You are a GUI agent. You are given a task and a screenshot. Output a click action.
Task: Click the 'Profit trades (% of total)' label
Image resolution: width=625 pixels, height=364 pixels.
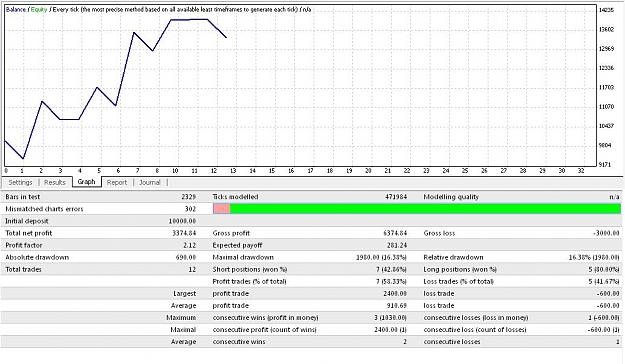(250, 281)
